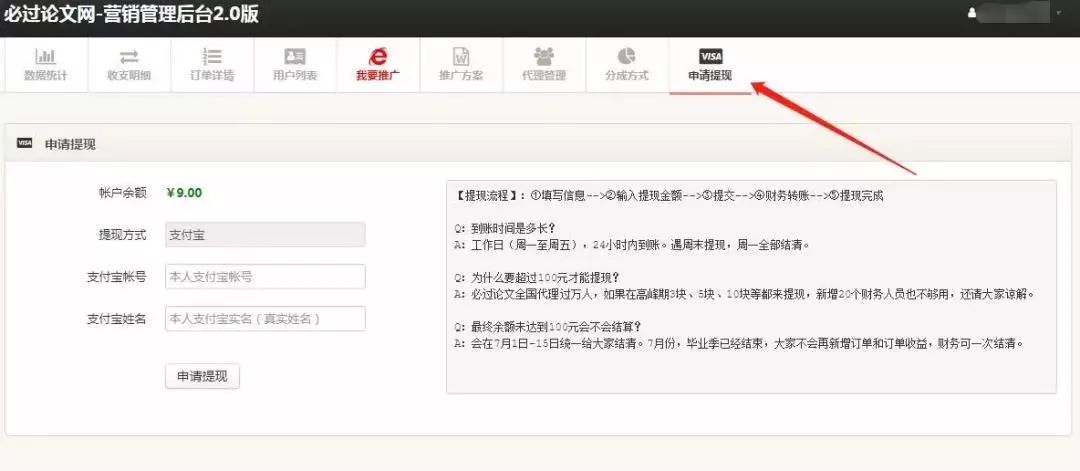
Task: Click the 申请提现 submit button
Action: [x=202, y=376]
